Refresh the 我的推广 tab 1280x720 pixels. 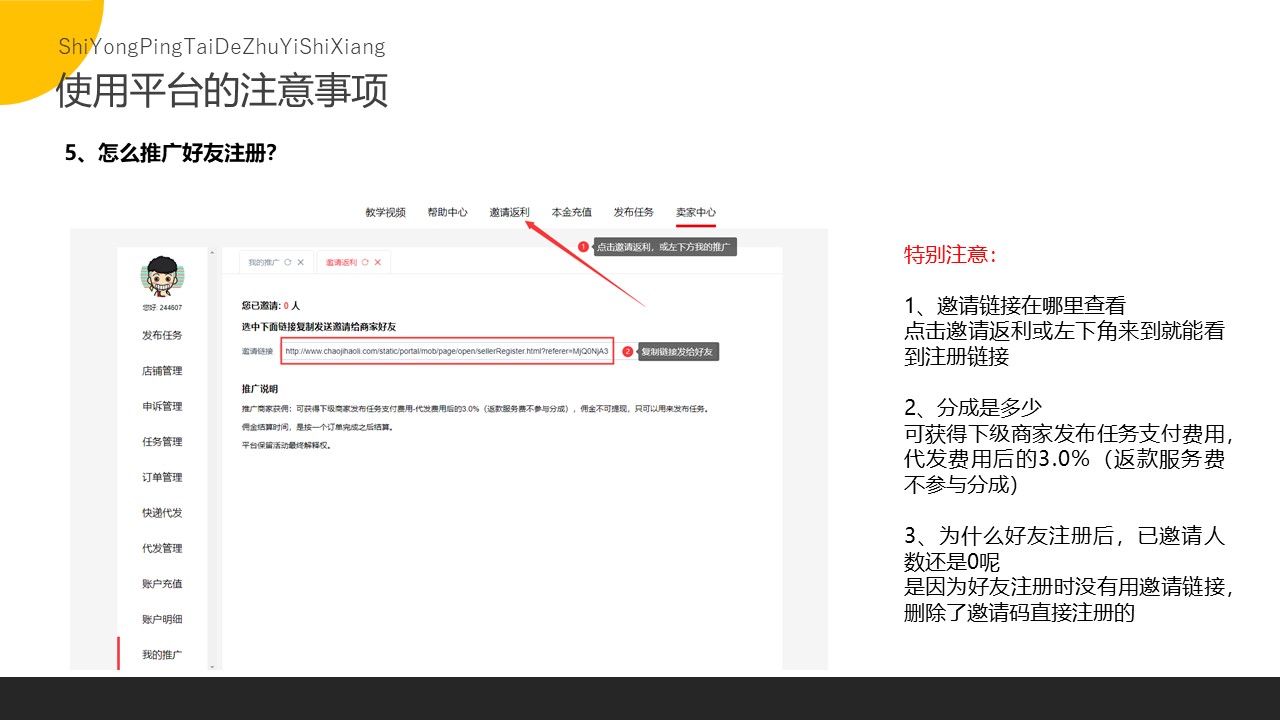coord(288,262)
